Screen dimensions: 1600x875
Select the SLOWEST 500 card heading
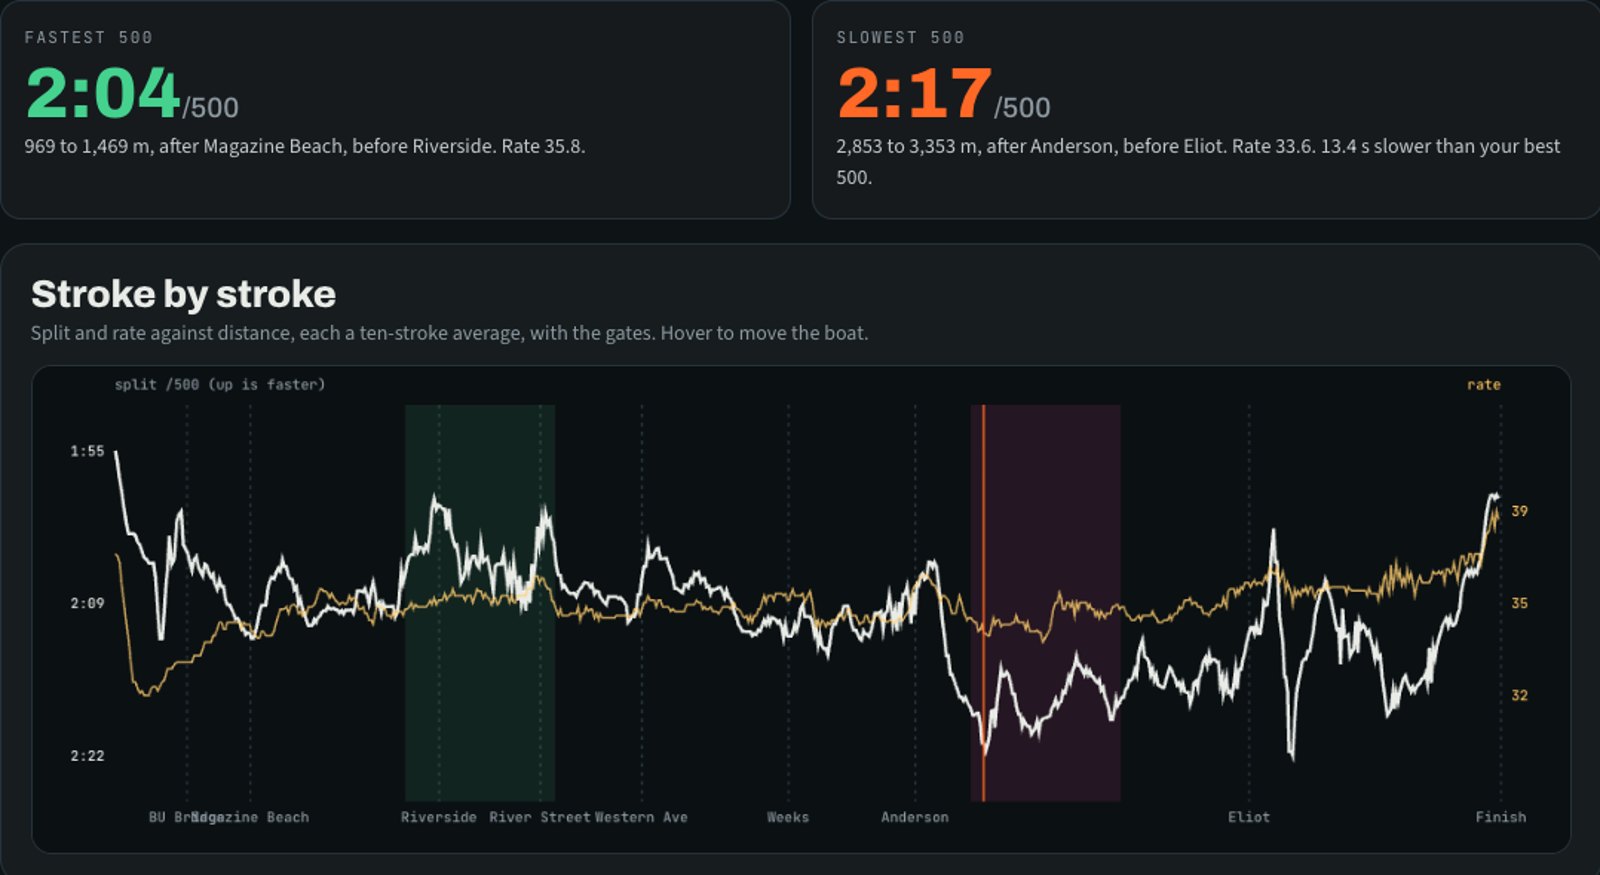(901, 37)
